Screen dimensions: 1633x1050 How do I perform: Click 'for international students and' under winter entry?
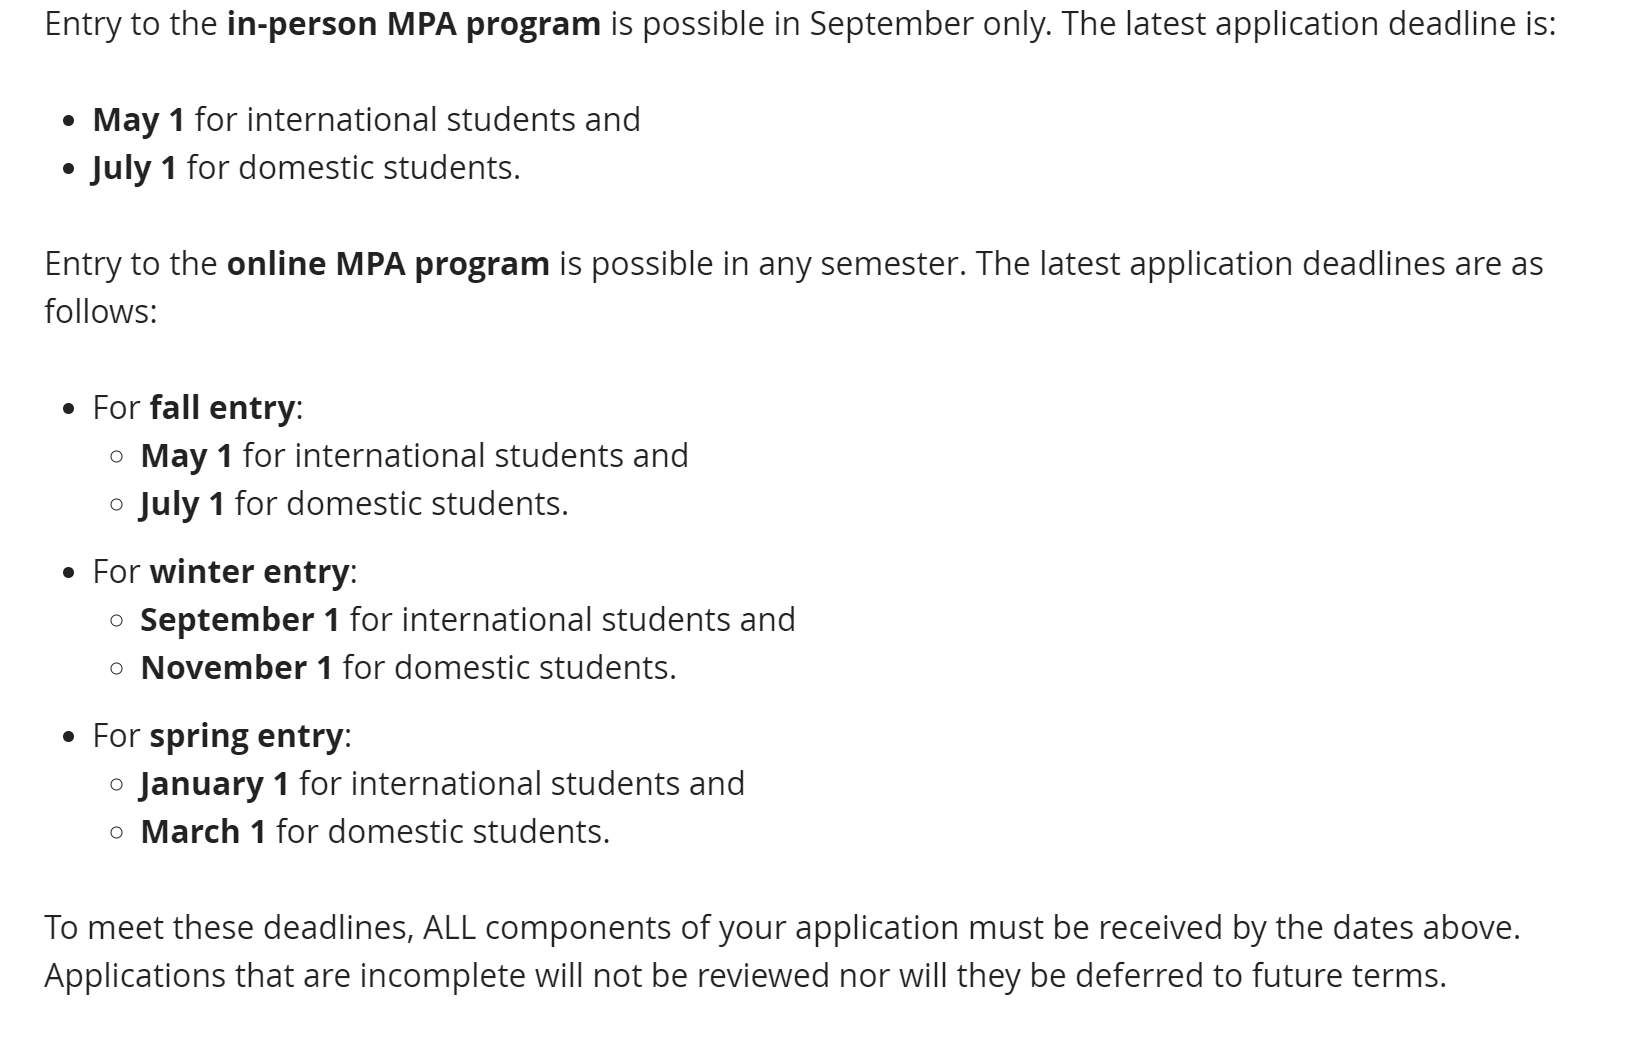tap(572, 619)
